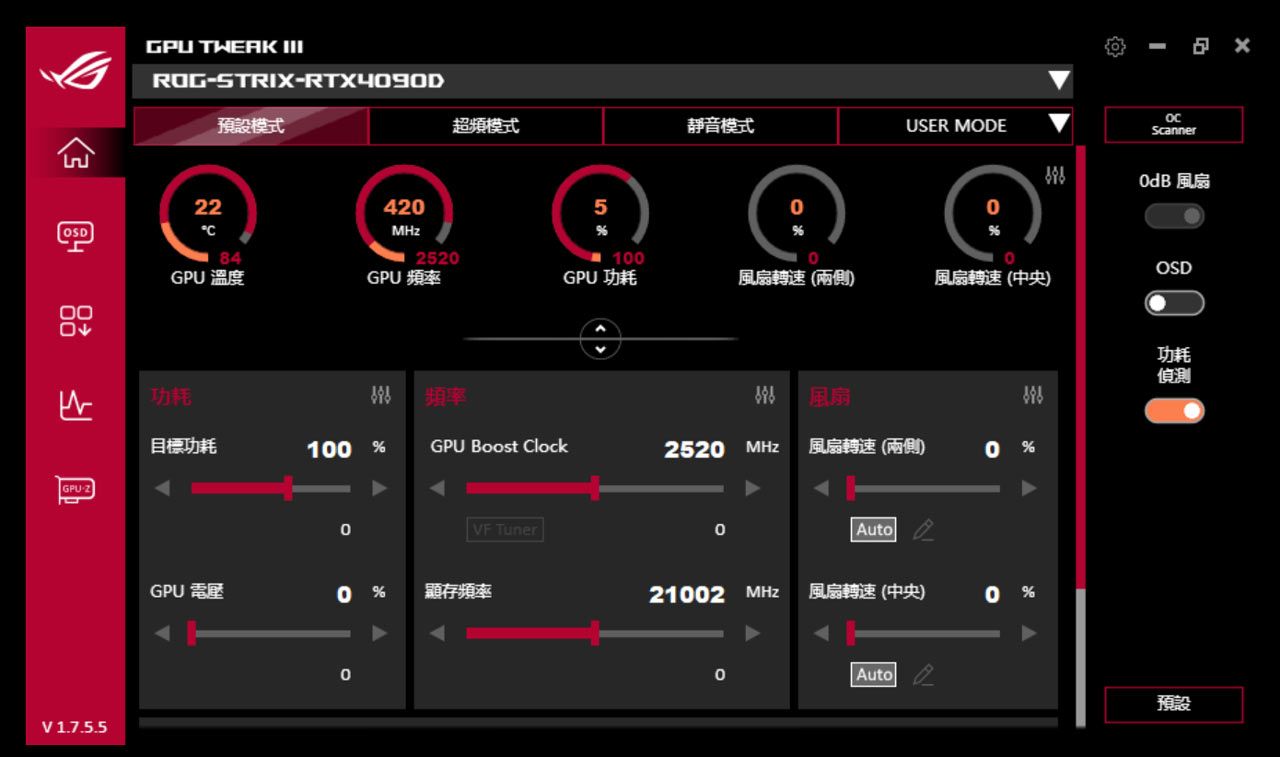Image resolution: width=1280 pixels, height=757 pixels.
Task: Click the V 1.7.5.5 version text
Action: point(75,727)
